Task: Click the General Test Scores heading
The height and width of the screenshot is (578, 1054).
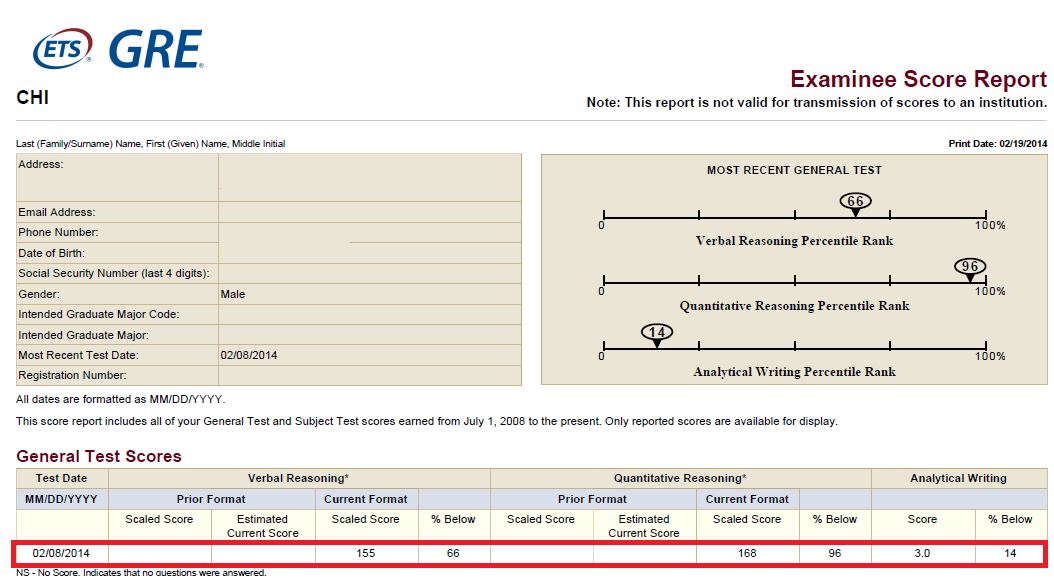Action: point(99,456)
